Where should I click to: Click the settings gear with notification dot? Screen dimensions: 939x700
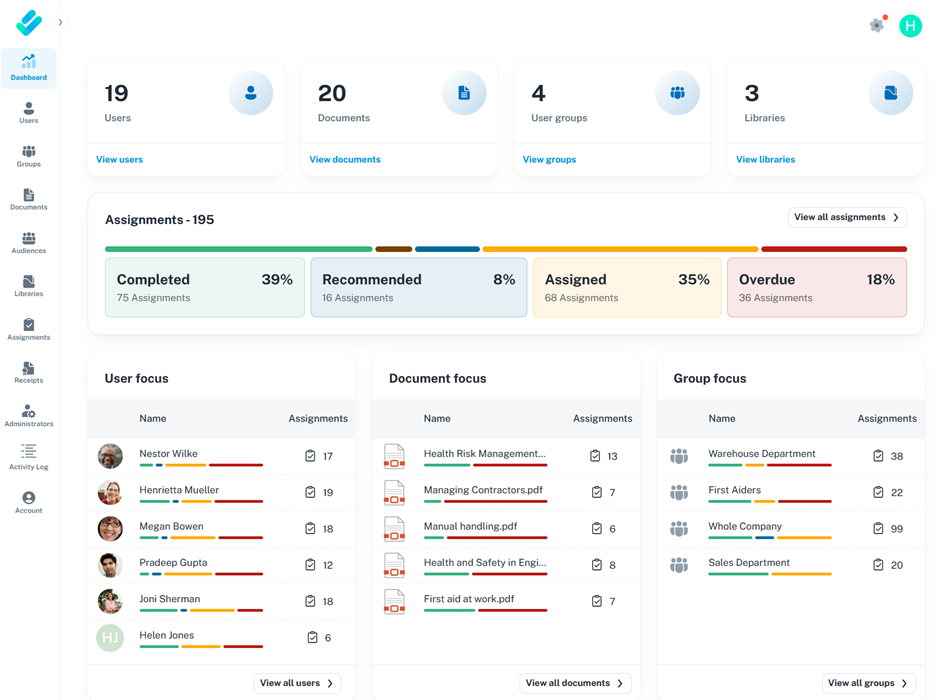coord(877,25)
